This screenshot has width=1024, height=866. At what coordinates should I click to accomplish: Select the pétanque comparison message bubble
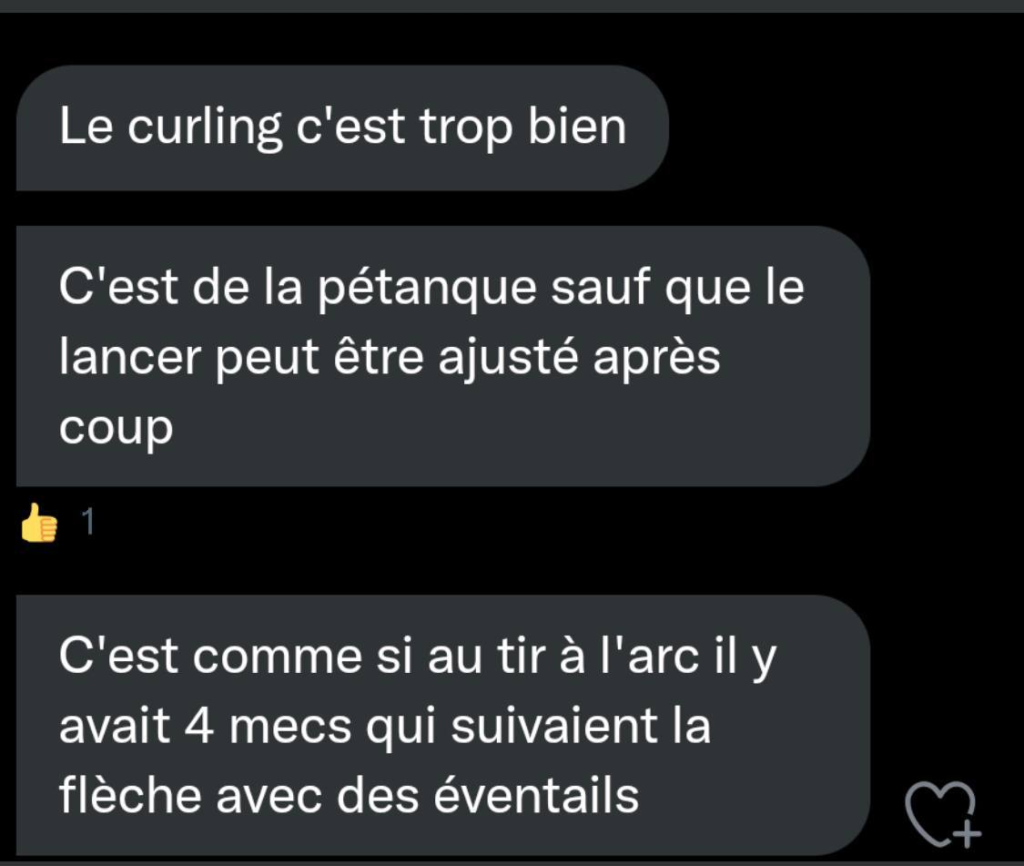443,356
